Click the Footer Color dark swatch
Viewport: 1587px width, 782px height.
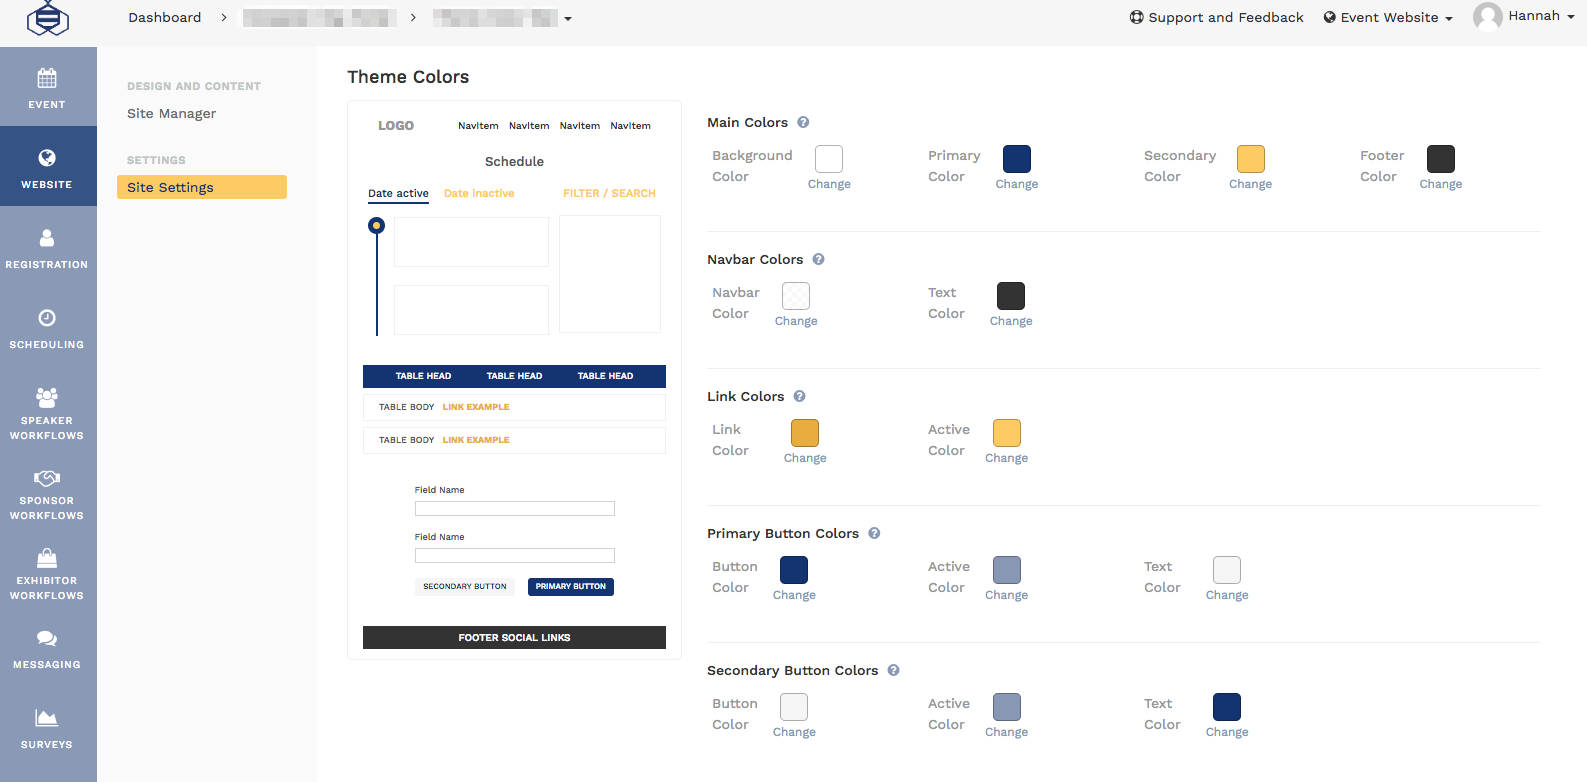coord(1440,159)
